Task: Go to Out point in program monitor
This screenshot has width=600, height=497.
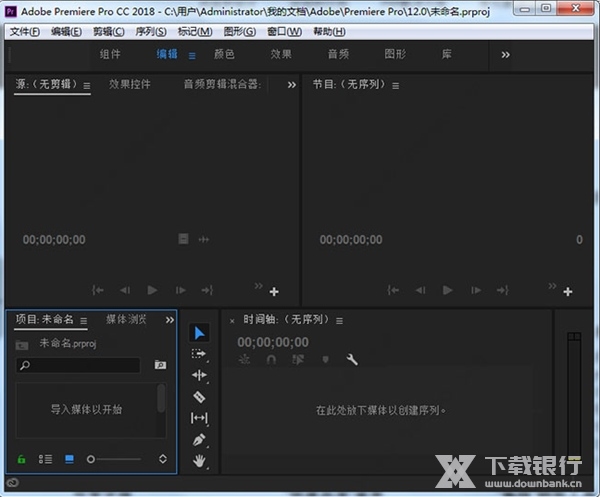Action: click(x=502, y=290)
